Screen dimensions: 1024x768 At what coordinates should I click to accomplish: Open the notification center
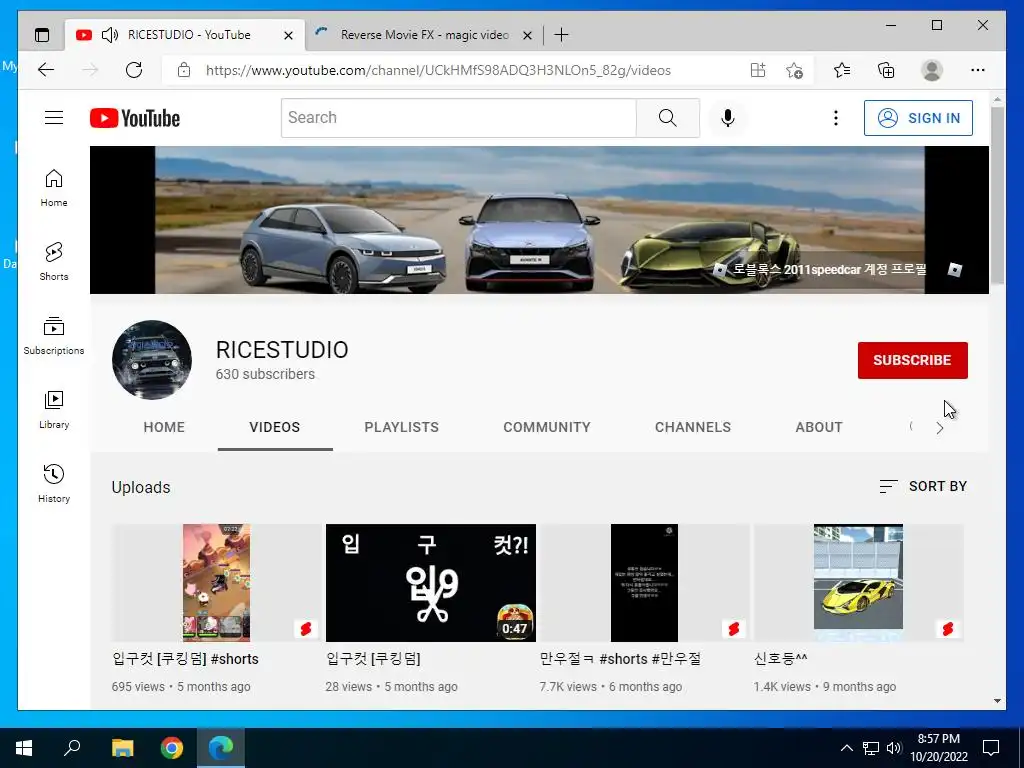991,748
